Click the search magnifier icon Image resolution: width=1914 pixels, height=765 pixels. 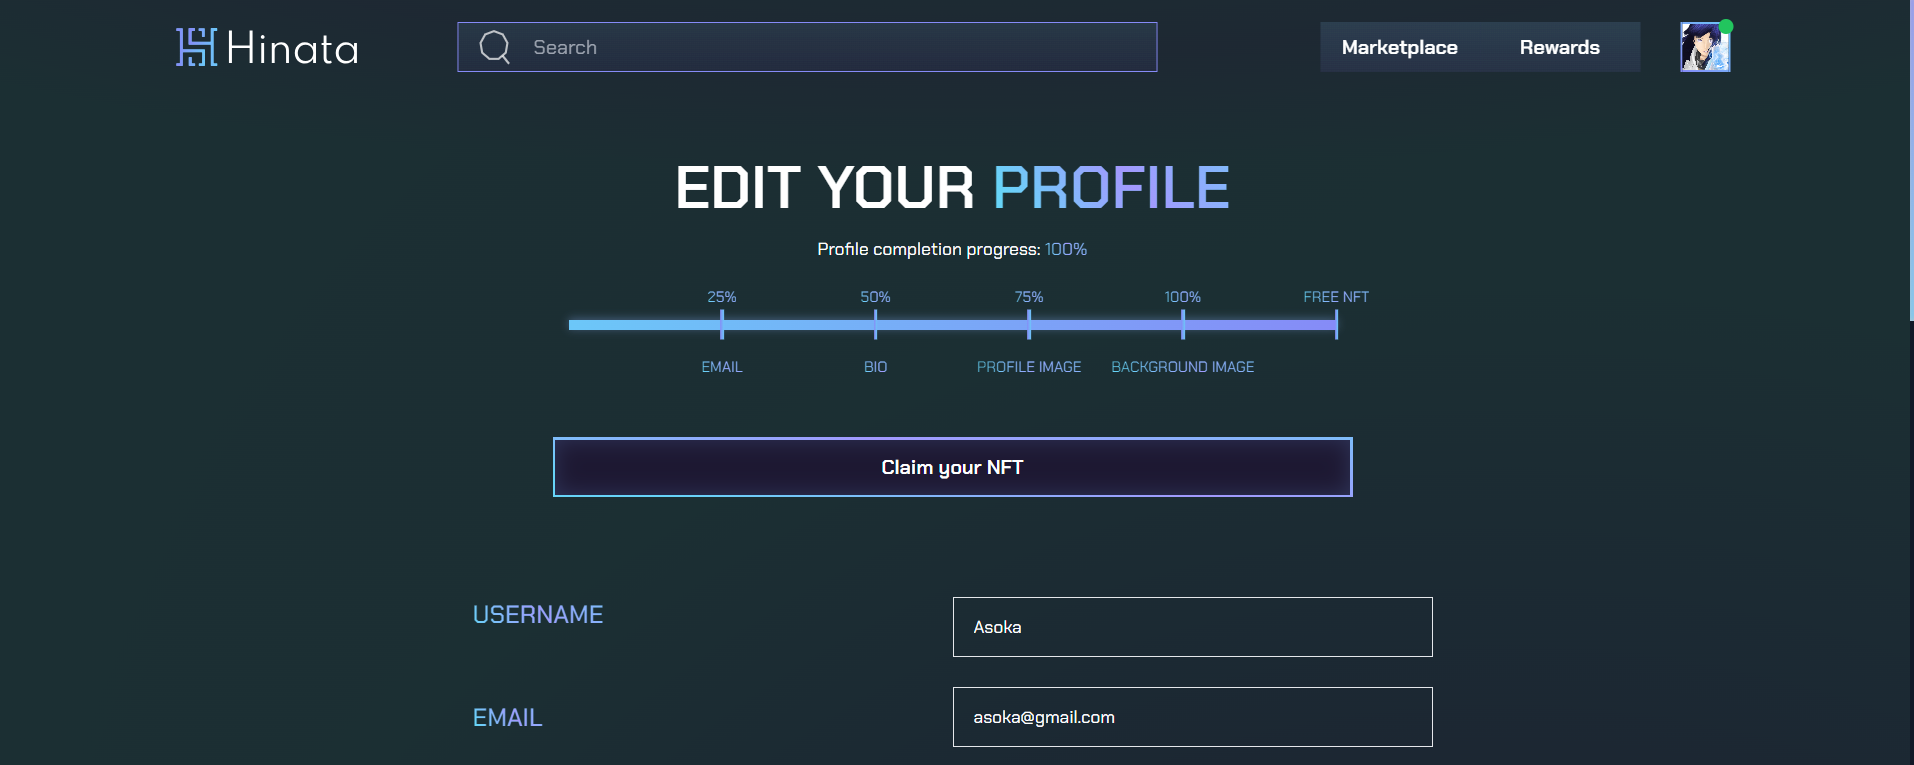point(495,47)
